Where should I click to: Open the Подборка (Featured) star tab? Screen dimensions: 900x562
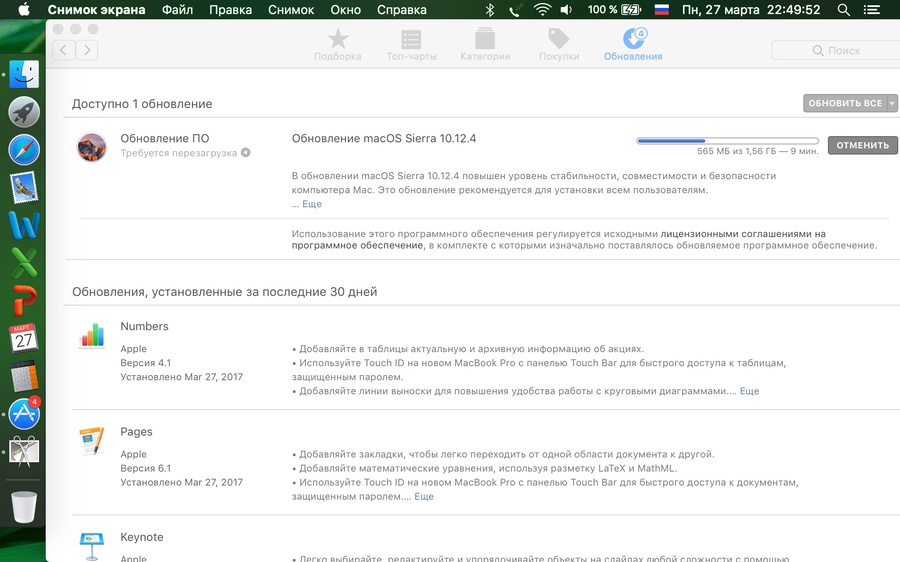coord(338,45)
